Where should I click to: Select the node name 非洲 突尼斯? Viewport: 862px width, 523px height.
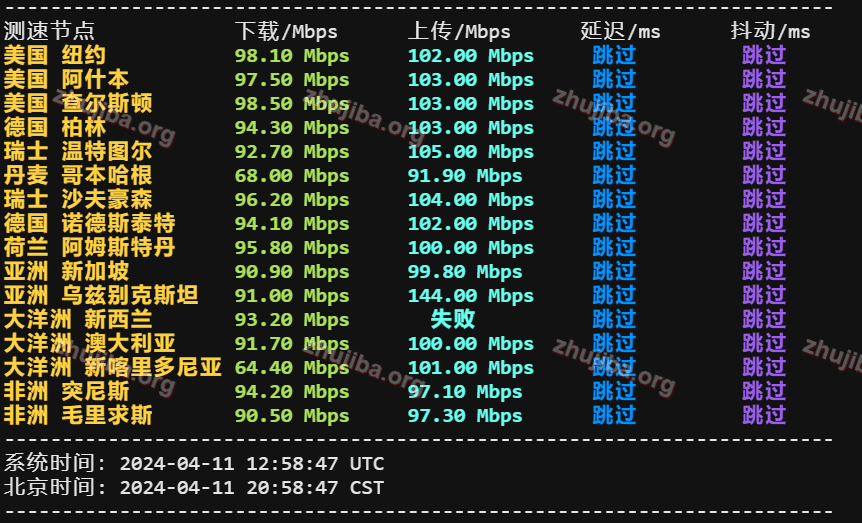pyautogui.click(x=66, y=392)
